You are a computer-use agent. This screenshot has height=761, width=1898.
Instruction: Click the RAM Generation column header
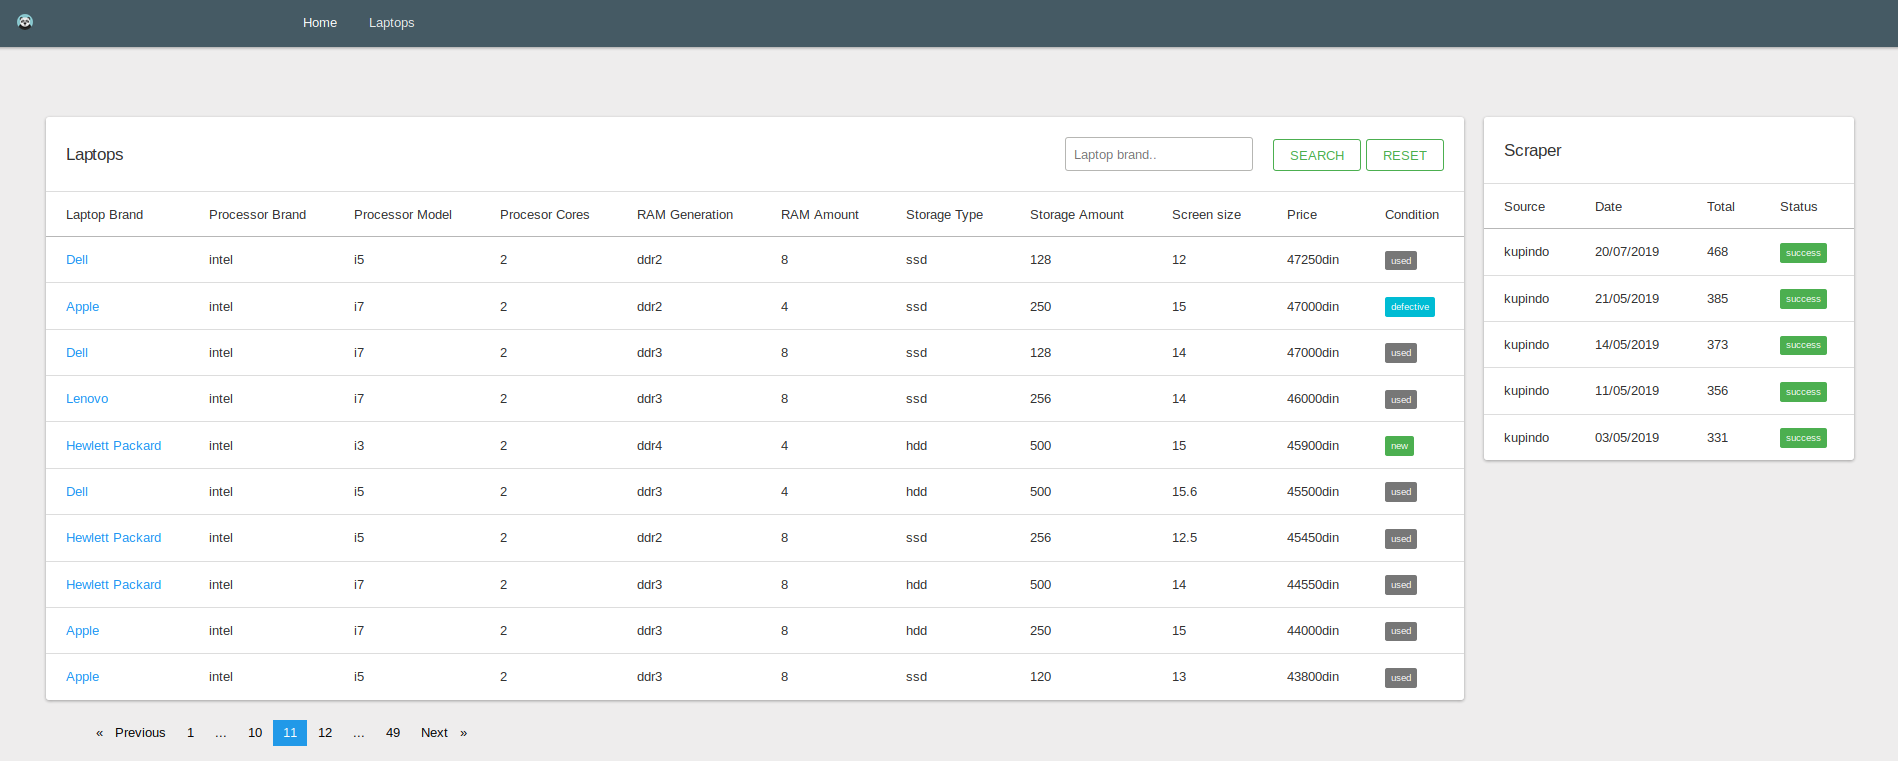[x=685, y=215]
